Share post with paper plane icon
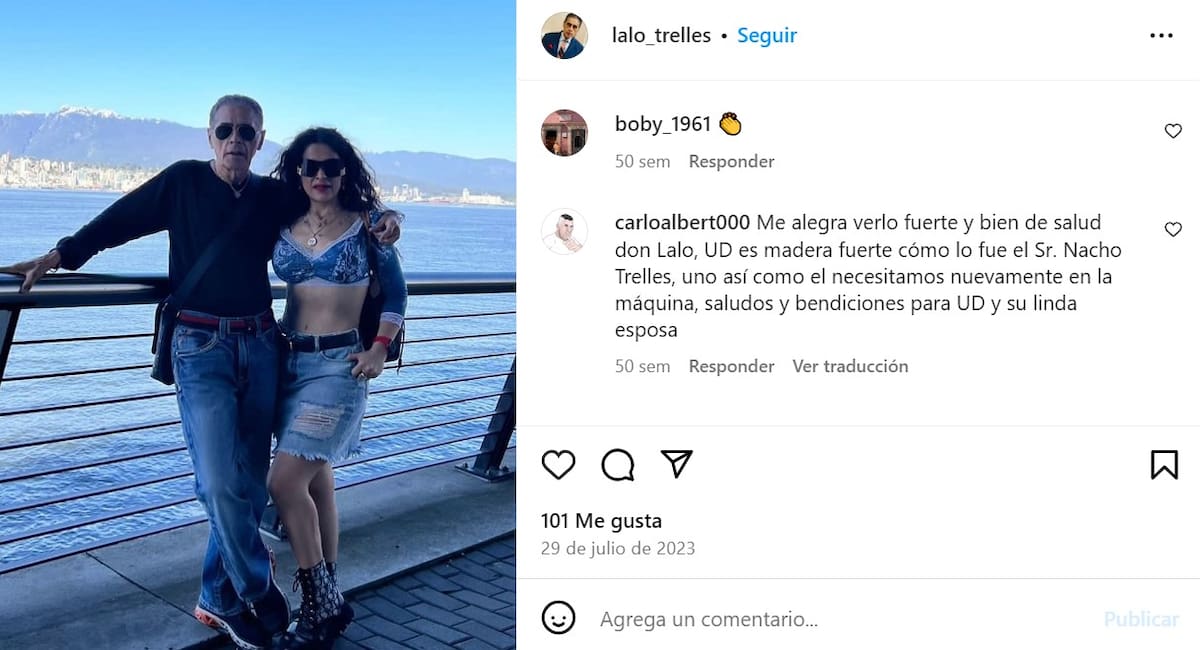This screenshot has height=650, width=1200. [677, 463]
